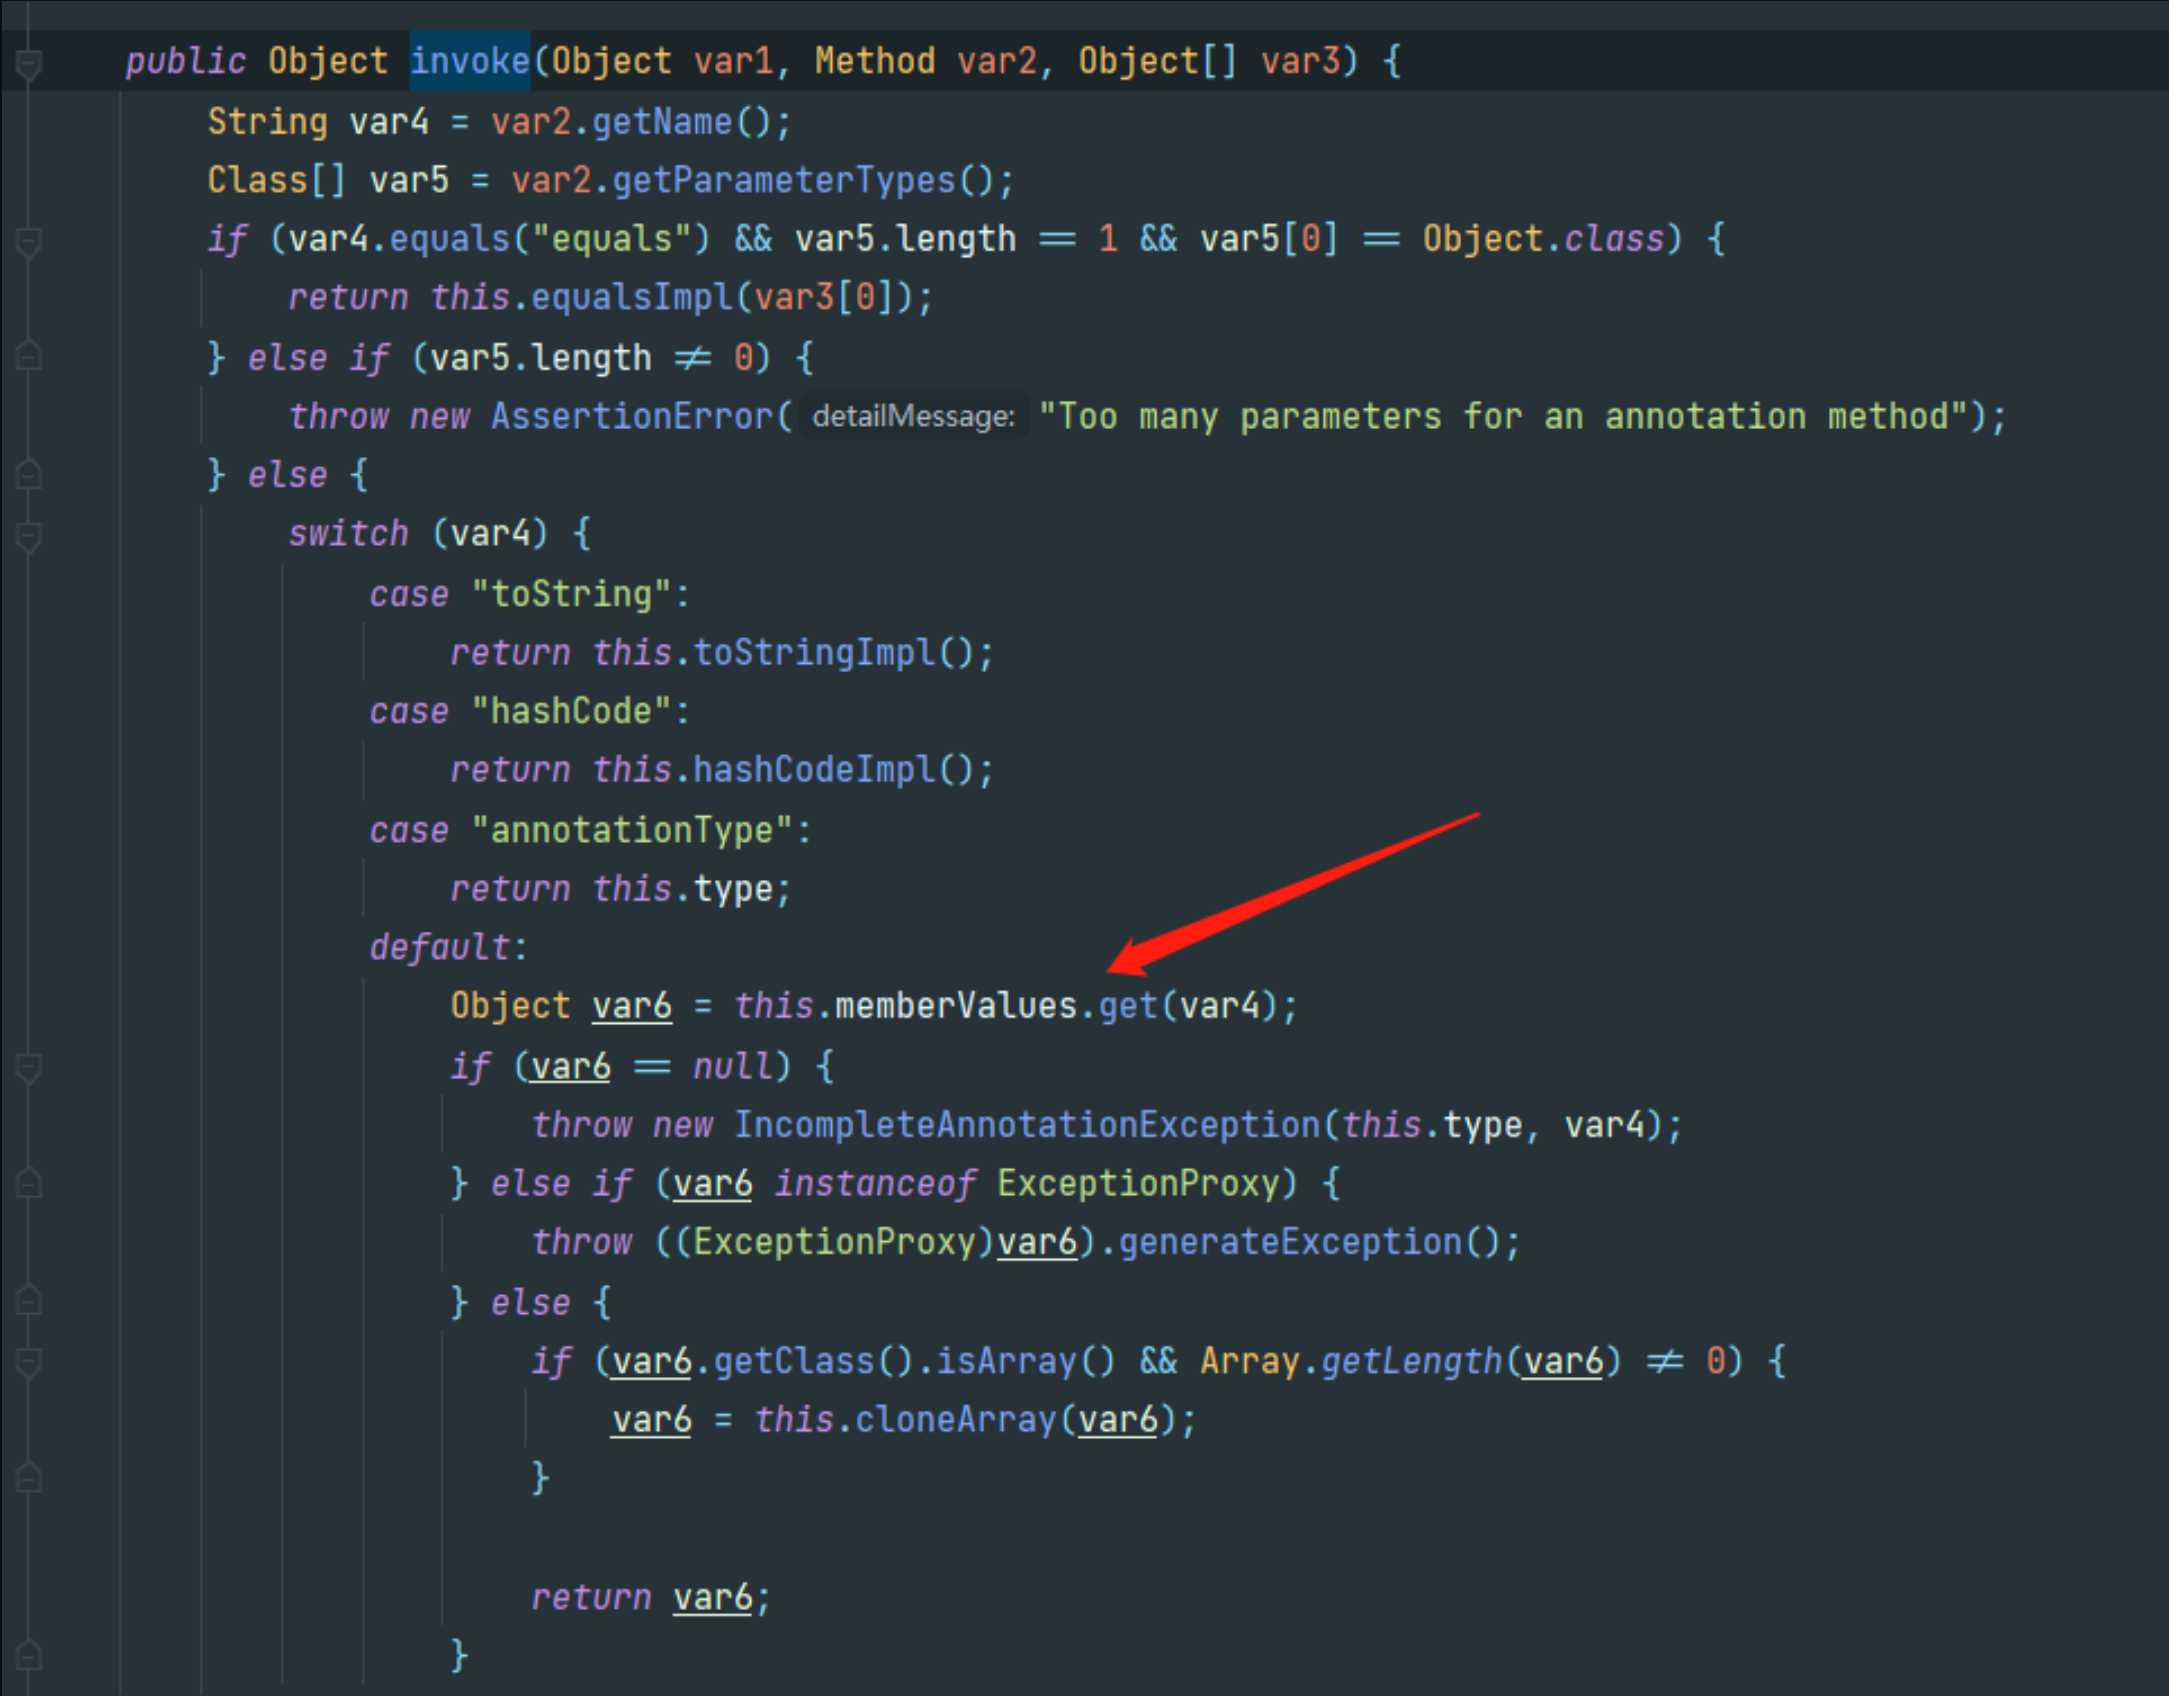Click the 'generateException' method call
2169x1696 pixels.
[x=1290, y=1242]
